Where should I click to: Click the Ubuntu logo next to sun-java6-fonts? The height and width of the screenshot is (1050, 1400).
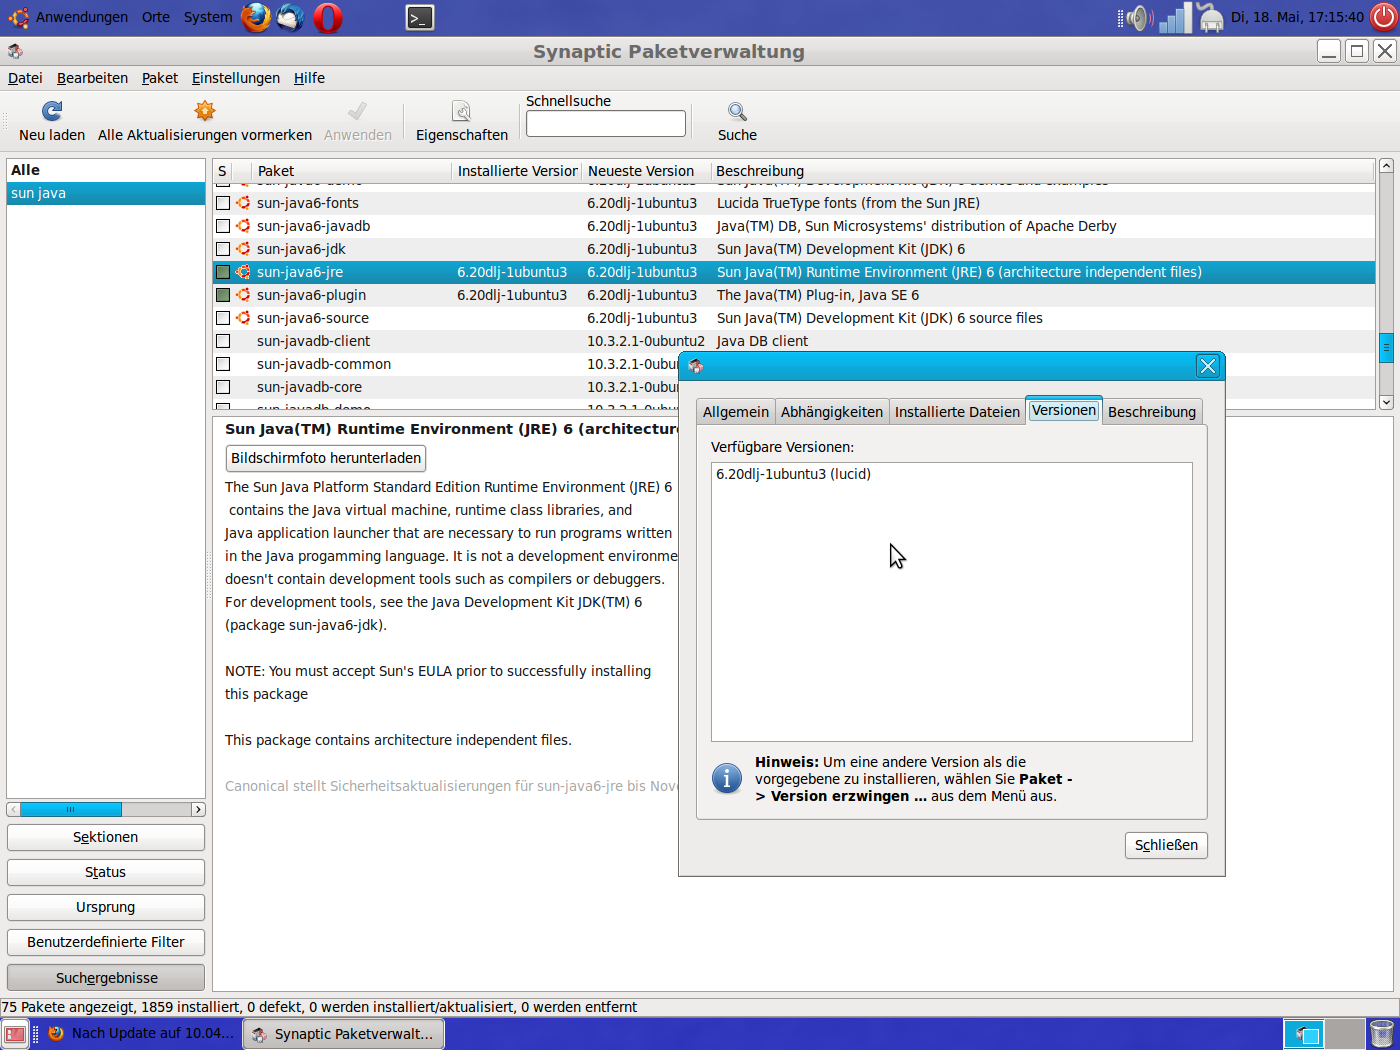click(x=243, y=203)
